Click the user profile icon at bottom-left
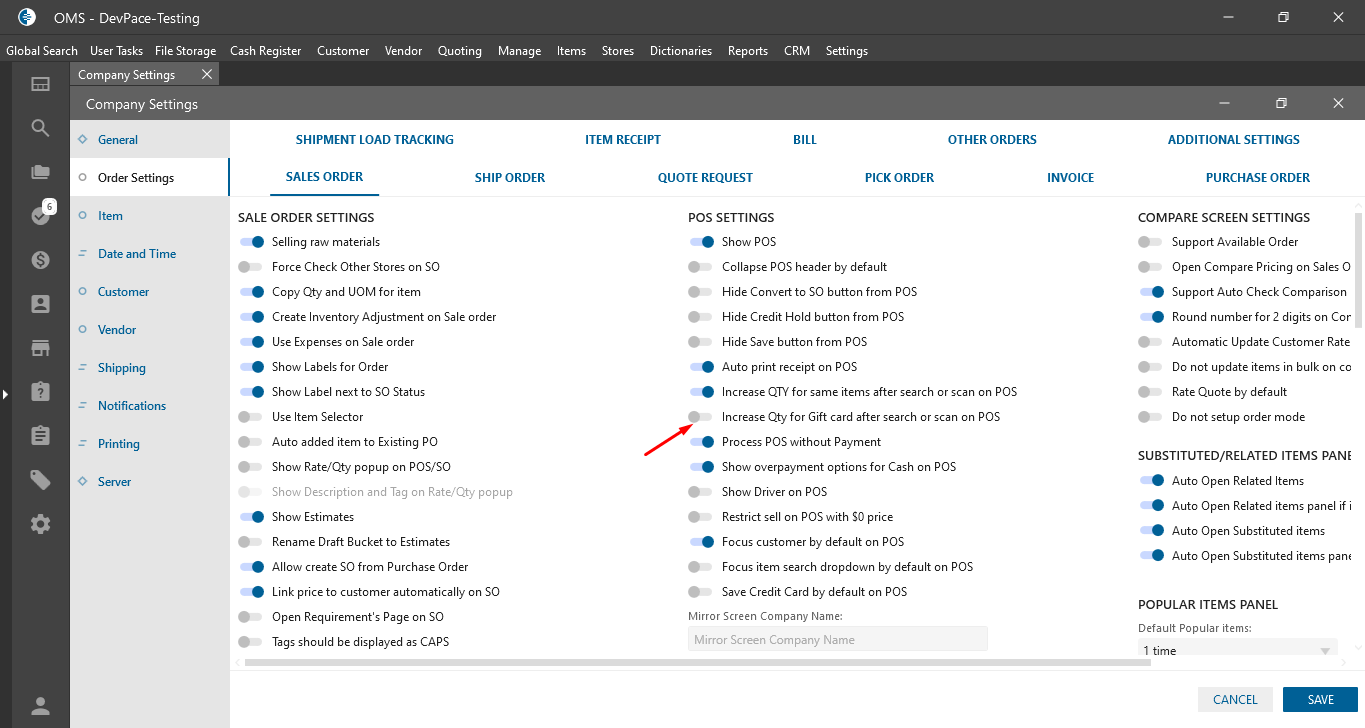Screen dimensions: 1365x728 [x=40, y=706]
